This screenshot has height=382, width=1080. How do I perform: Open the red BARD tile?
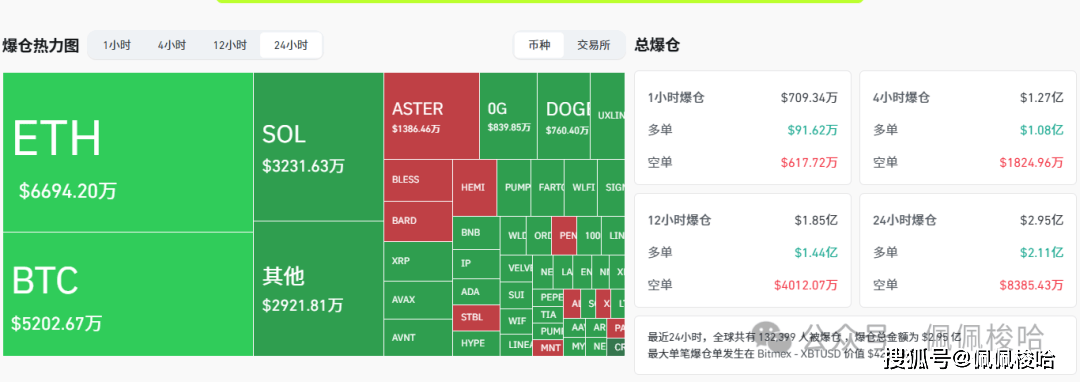click(418, 221)
